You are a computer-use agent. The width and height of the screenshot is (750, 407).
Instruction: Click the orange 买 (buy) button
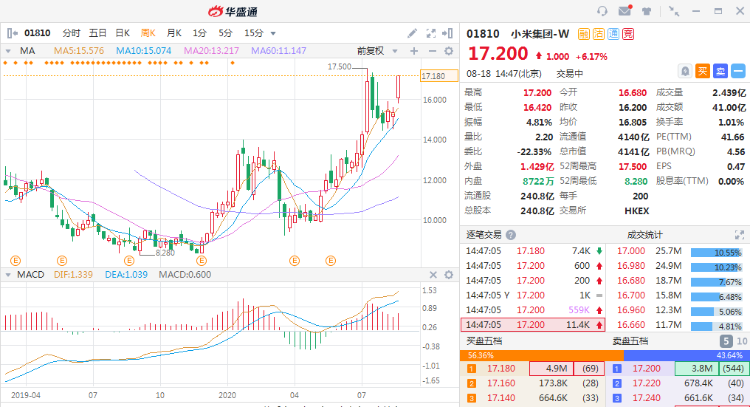(x=703, y=70)
